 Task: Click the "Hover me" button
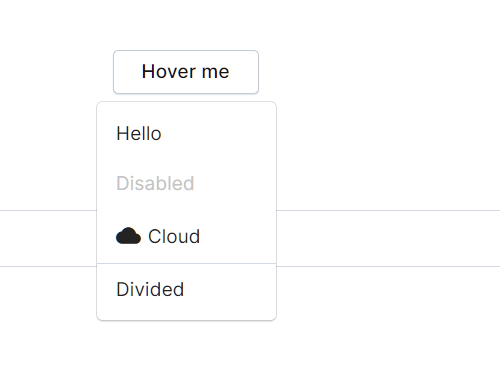pos(186,72)
